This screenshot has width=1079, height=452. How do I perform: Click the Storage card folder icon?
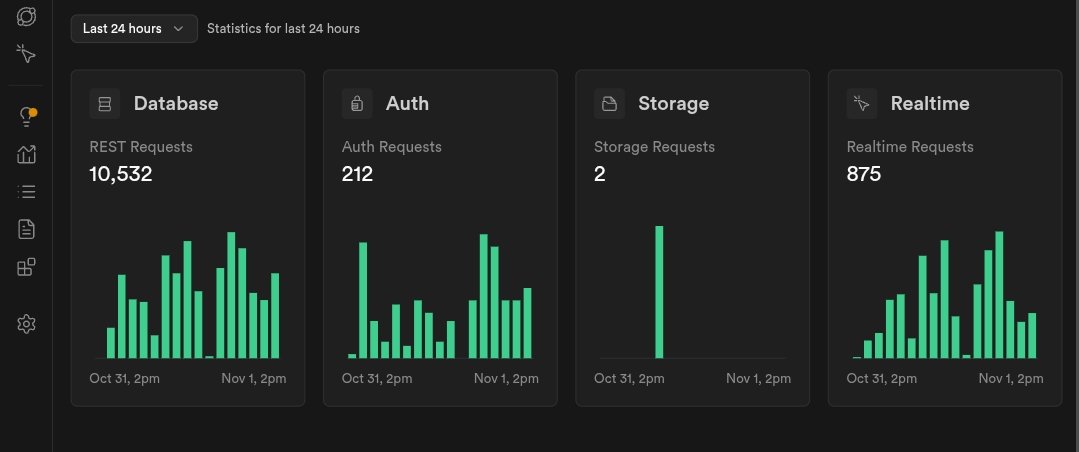pos(610,104)
